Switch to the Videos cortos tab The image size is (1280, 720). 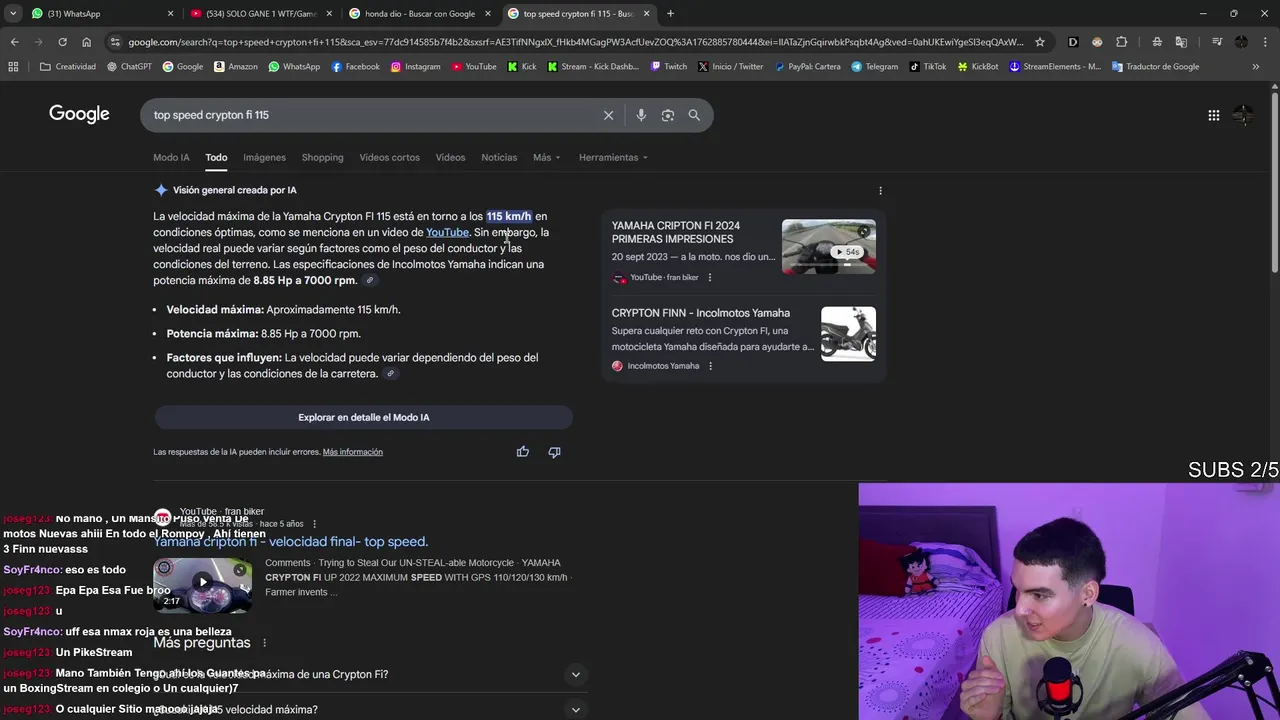coord(389,157)
